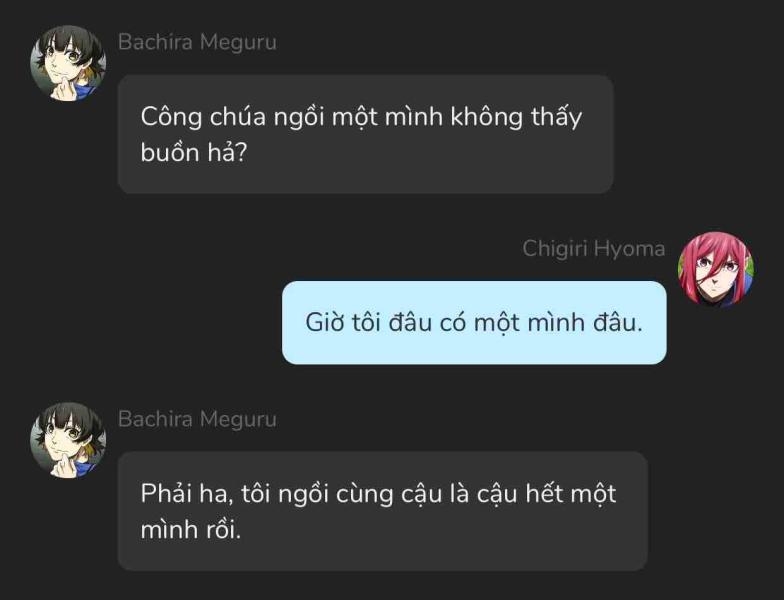Click the bottom "Bachira Meguru" sender name
Viewport: 784px width, 600px height.
coord(197,420)
